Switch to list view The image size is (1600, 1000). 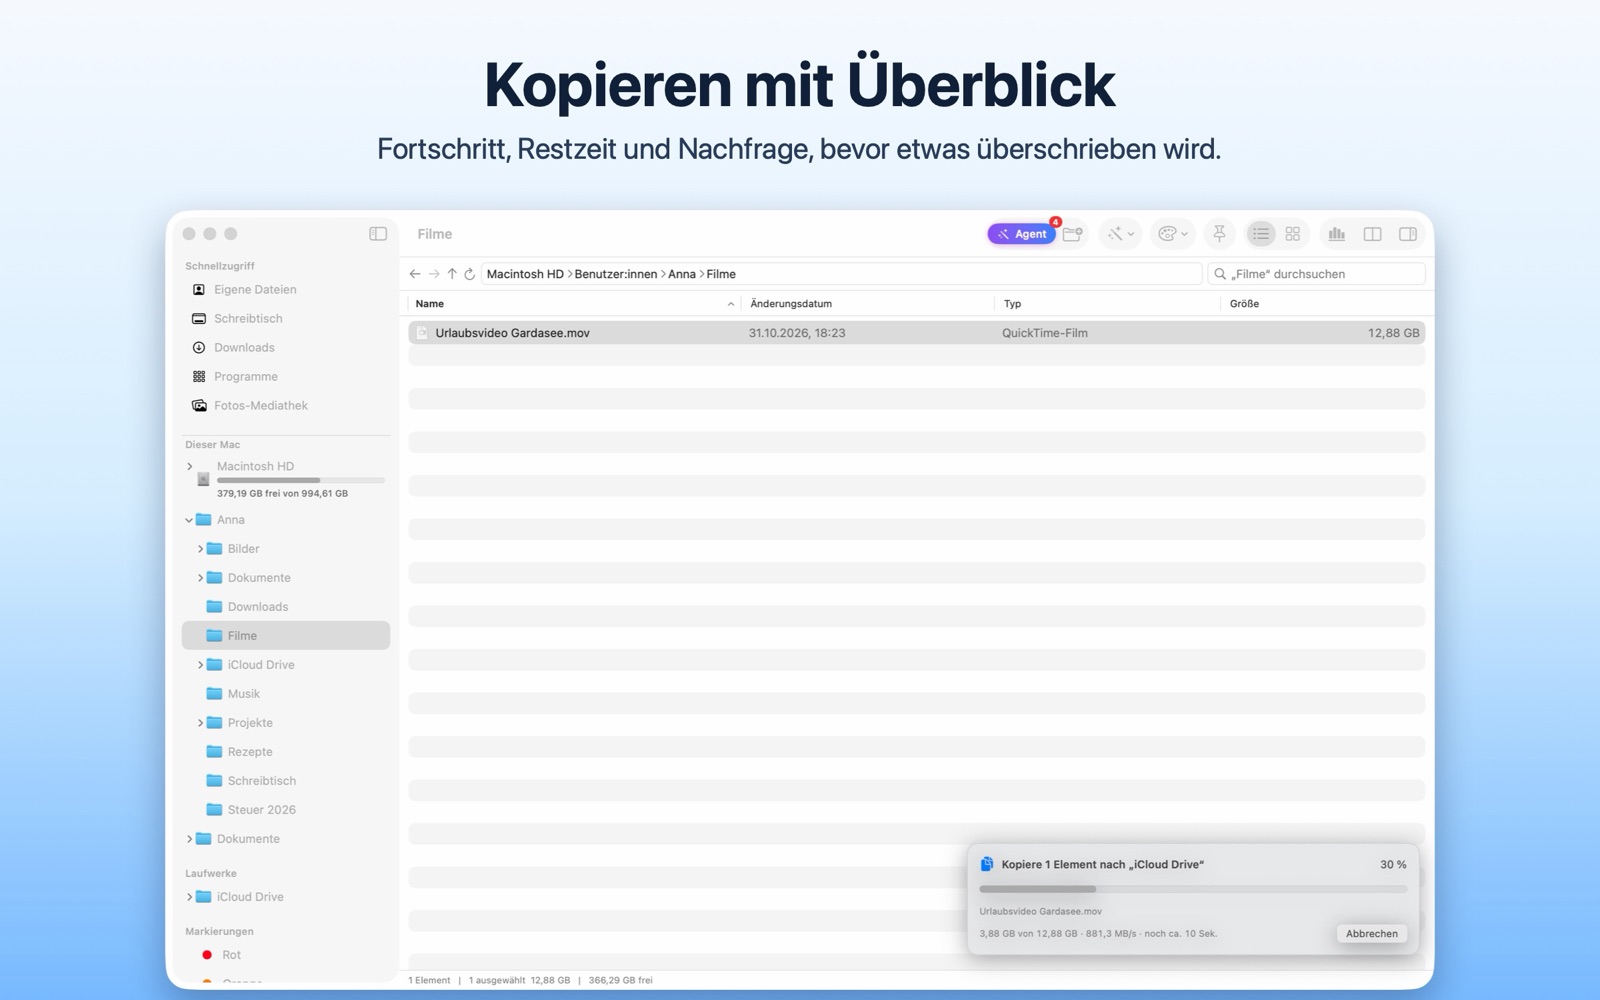1260,234
